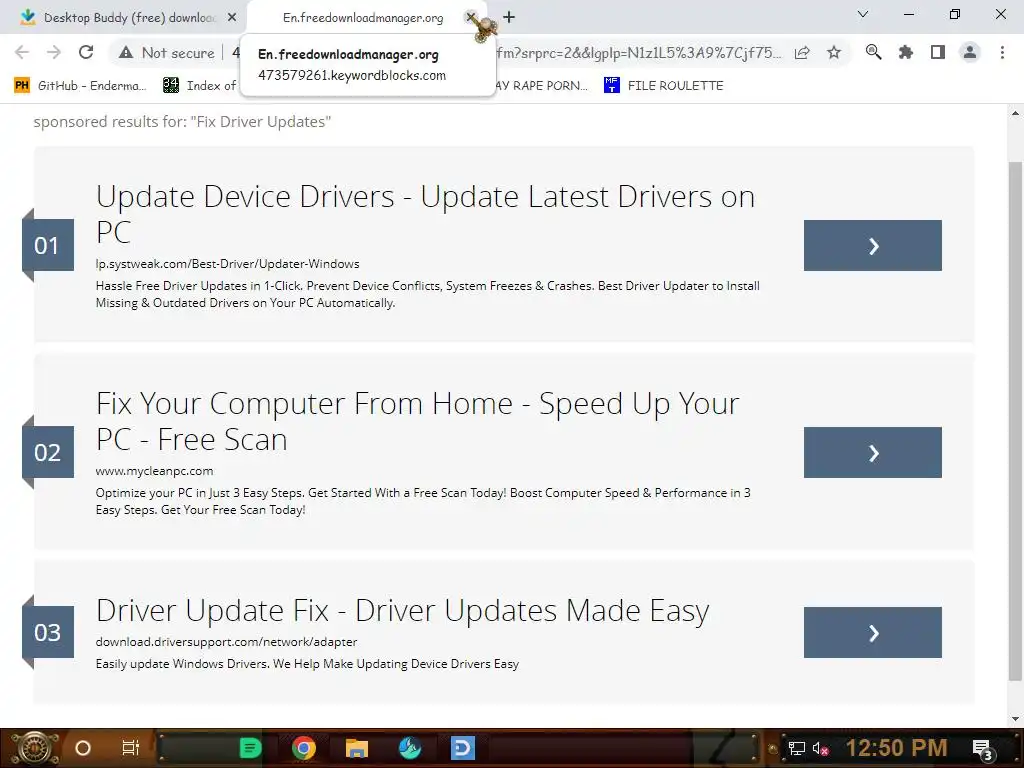Open Google Chrome from the taskbar
The image size is (1024, 768).
point(304,748)
